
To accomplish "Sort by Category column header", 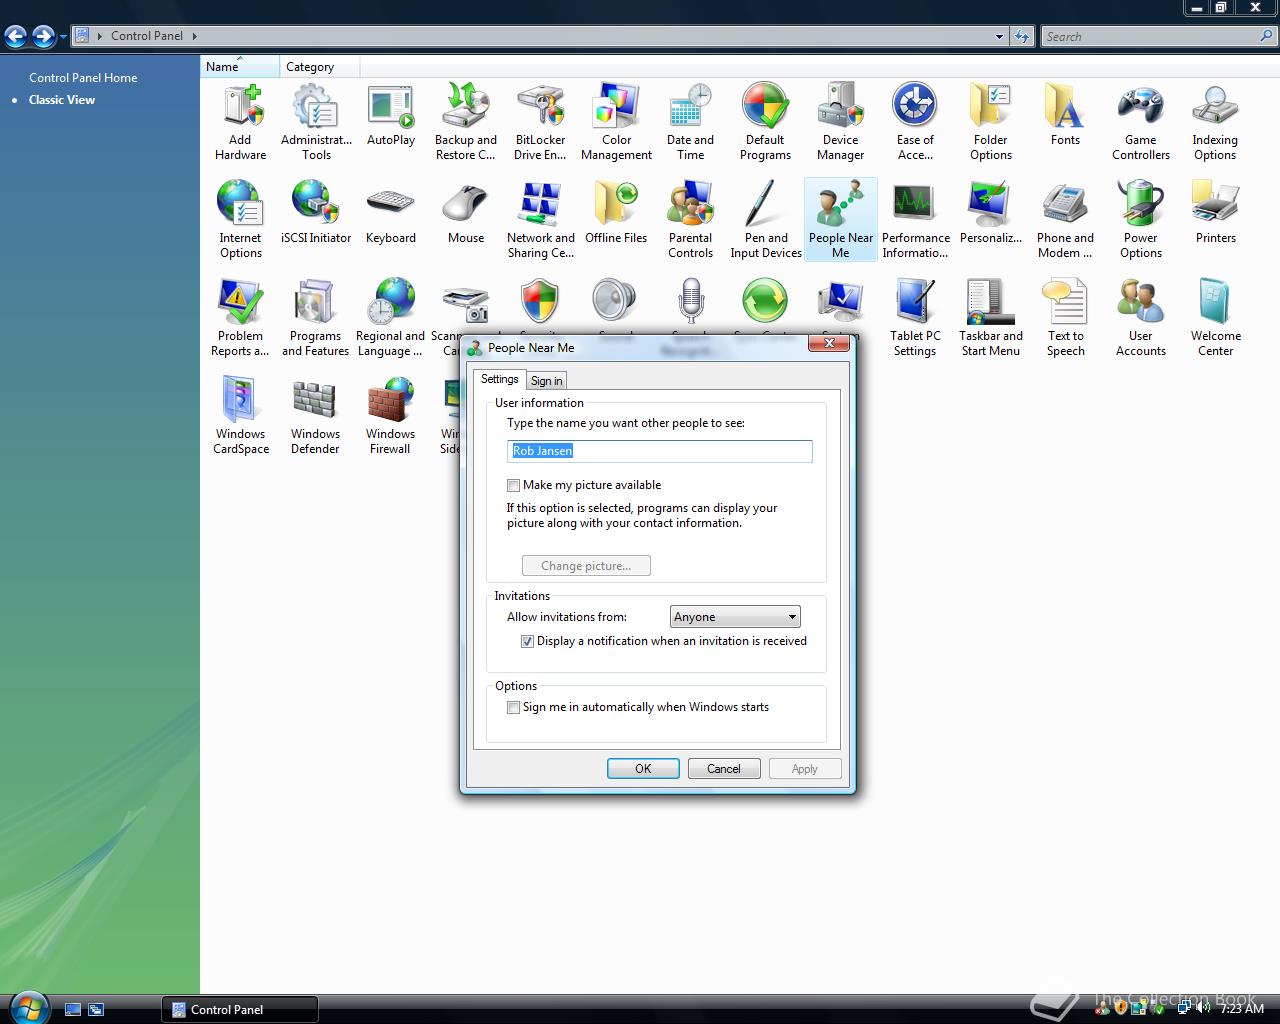I will [x=320, y=67].
